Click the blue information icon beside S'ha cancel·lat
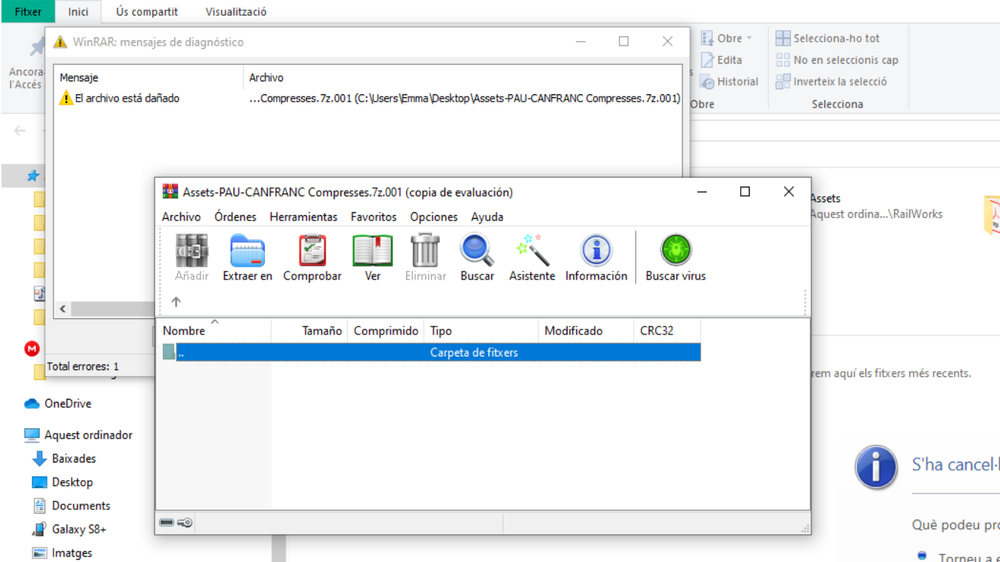 pos(876,468)
